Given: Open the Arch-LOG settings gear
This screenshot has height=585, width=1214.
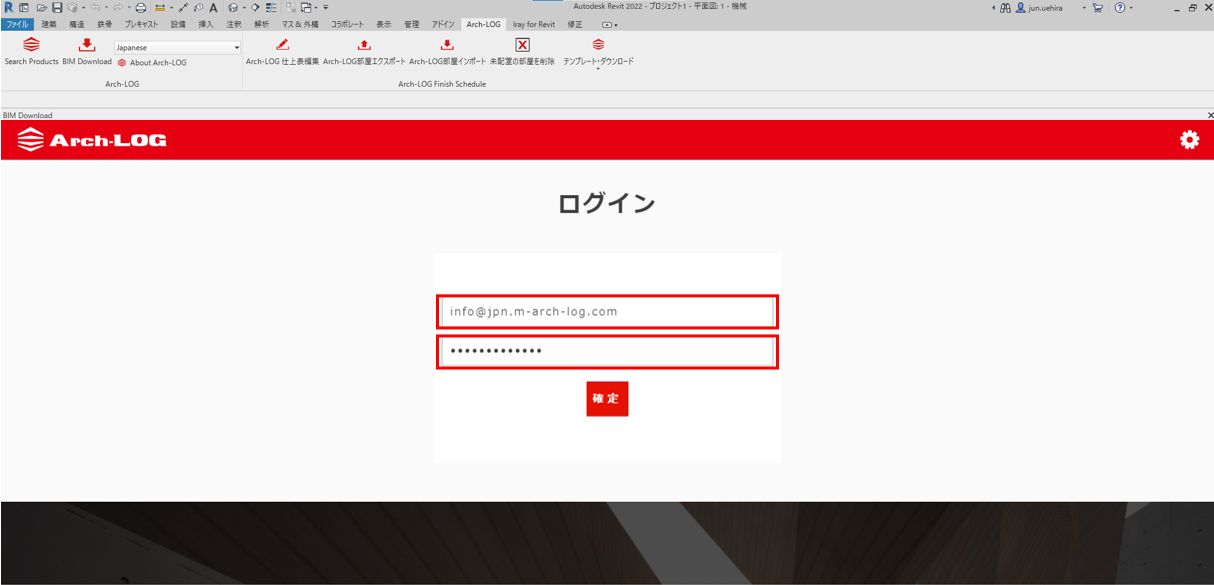Looking at the screenshot, I should click(1189, 140).
